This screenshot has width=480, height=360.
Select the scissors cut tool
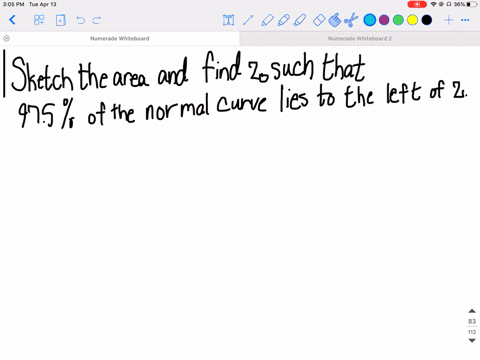pyautogui.click(x=351, y=20)
